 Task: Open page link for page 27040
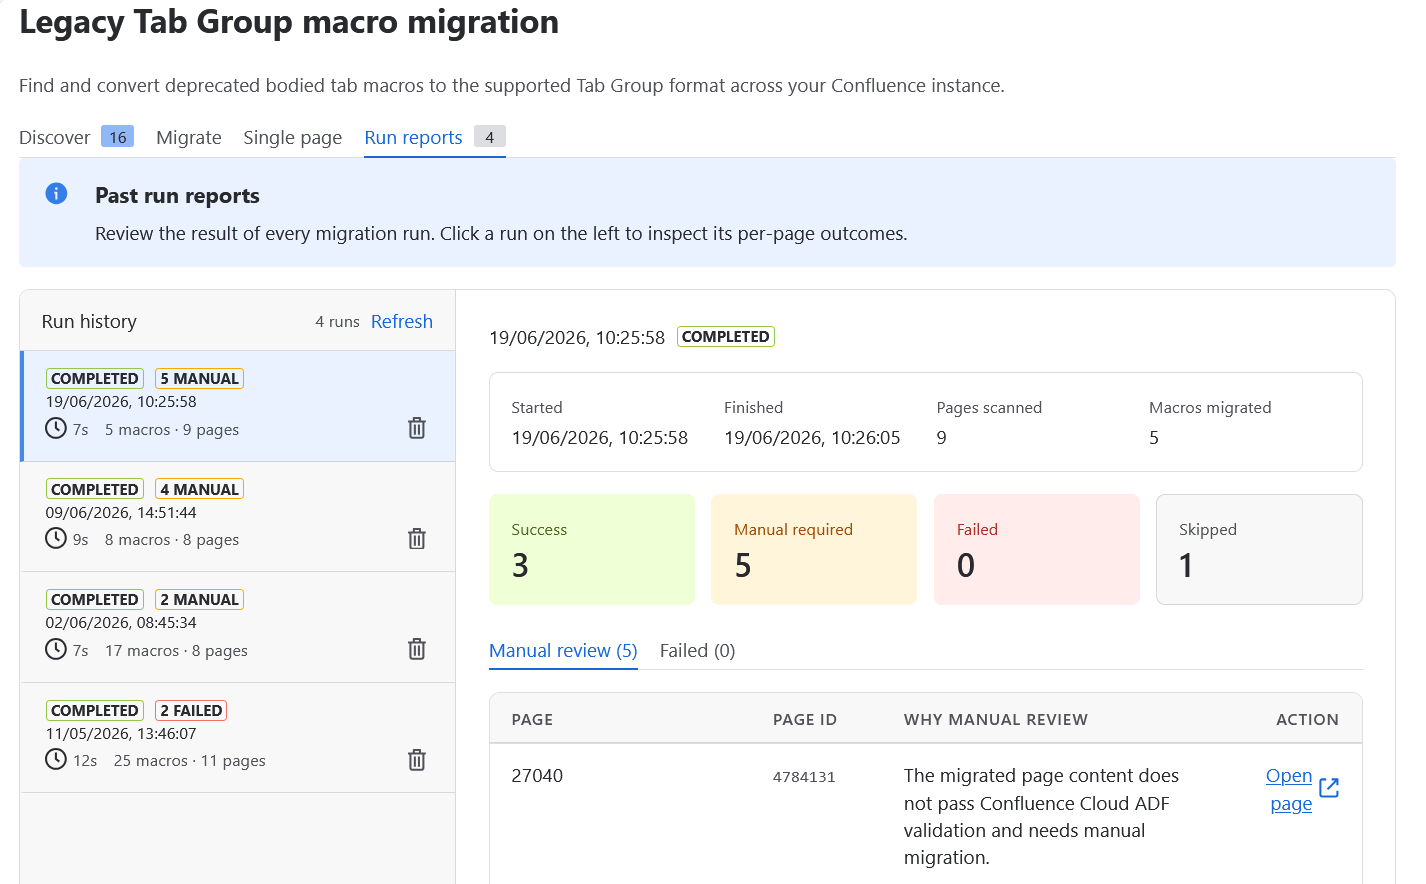(1290, 789)
